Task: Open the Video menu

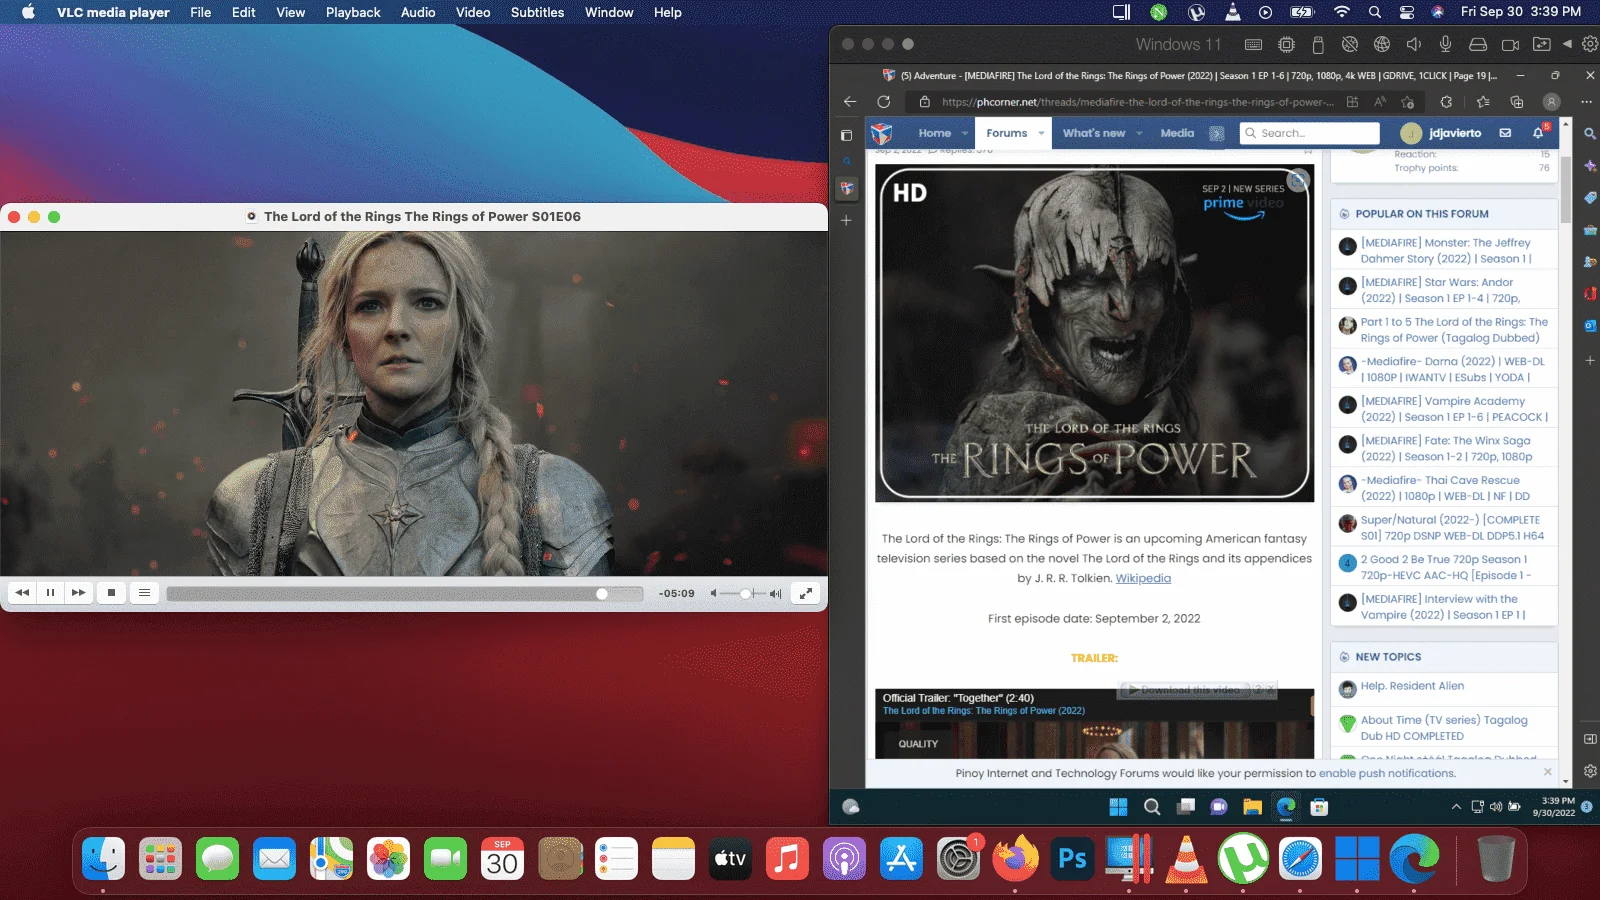Action: click(x=473, y=12)
